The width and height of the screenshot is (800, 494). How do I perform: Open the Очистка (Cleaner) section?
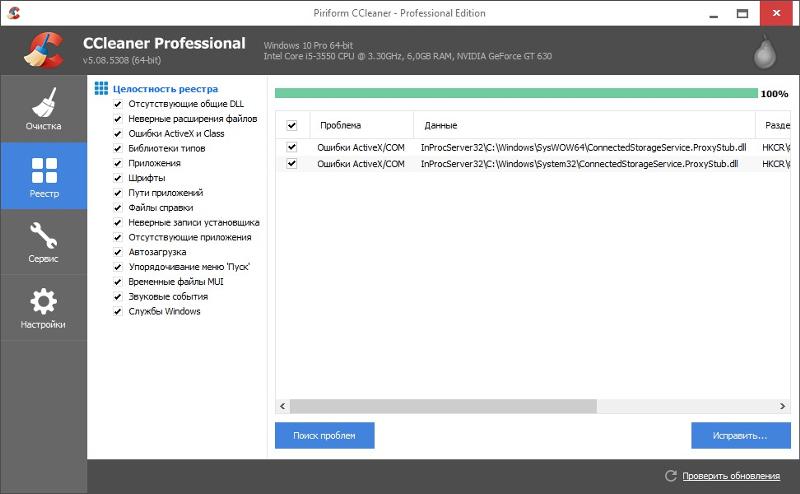[43, 109]
